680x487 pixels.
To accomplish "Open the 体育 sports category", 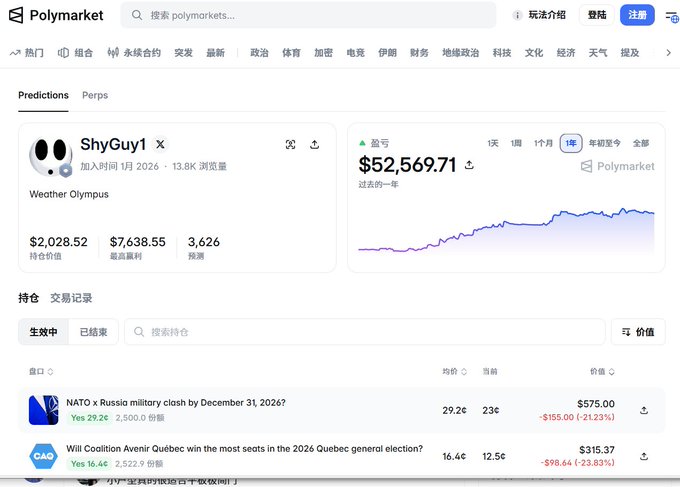I will (291, 53).
